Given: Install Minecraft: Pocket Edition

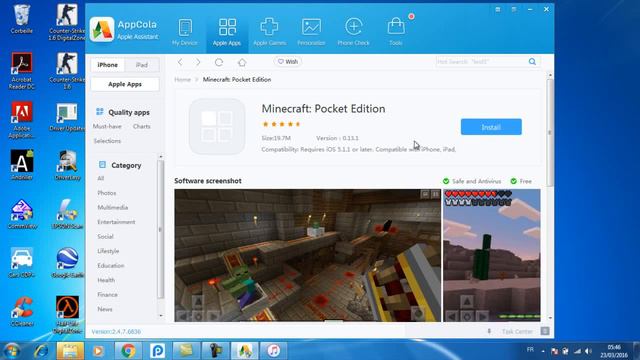Looking at the screenshot, I should pyautogui.click(x=491, y=127).
